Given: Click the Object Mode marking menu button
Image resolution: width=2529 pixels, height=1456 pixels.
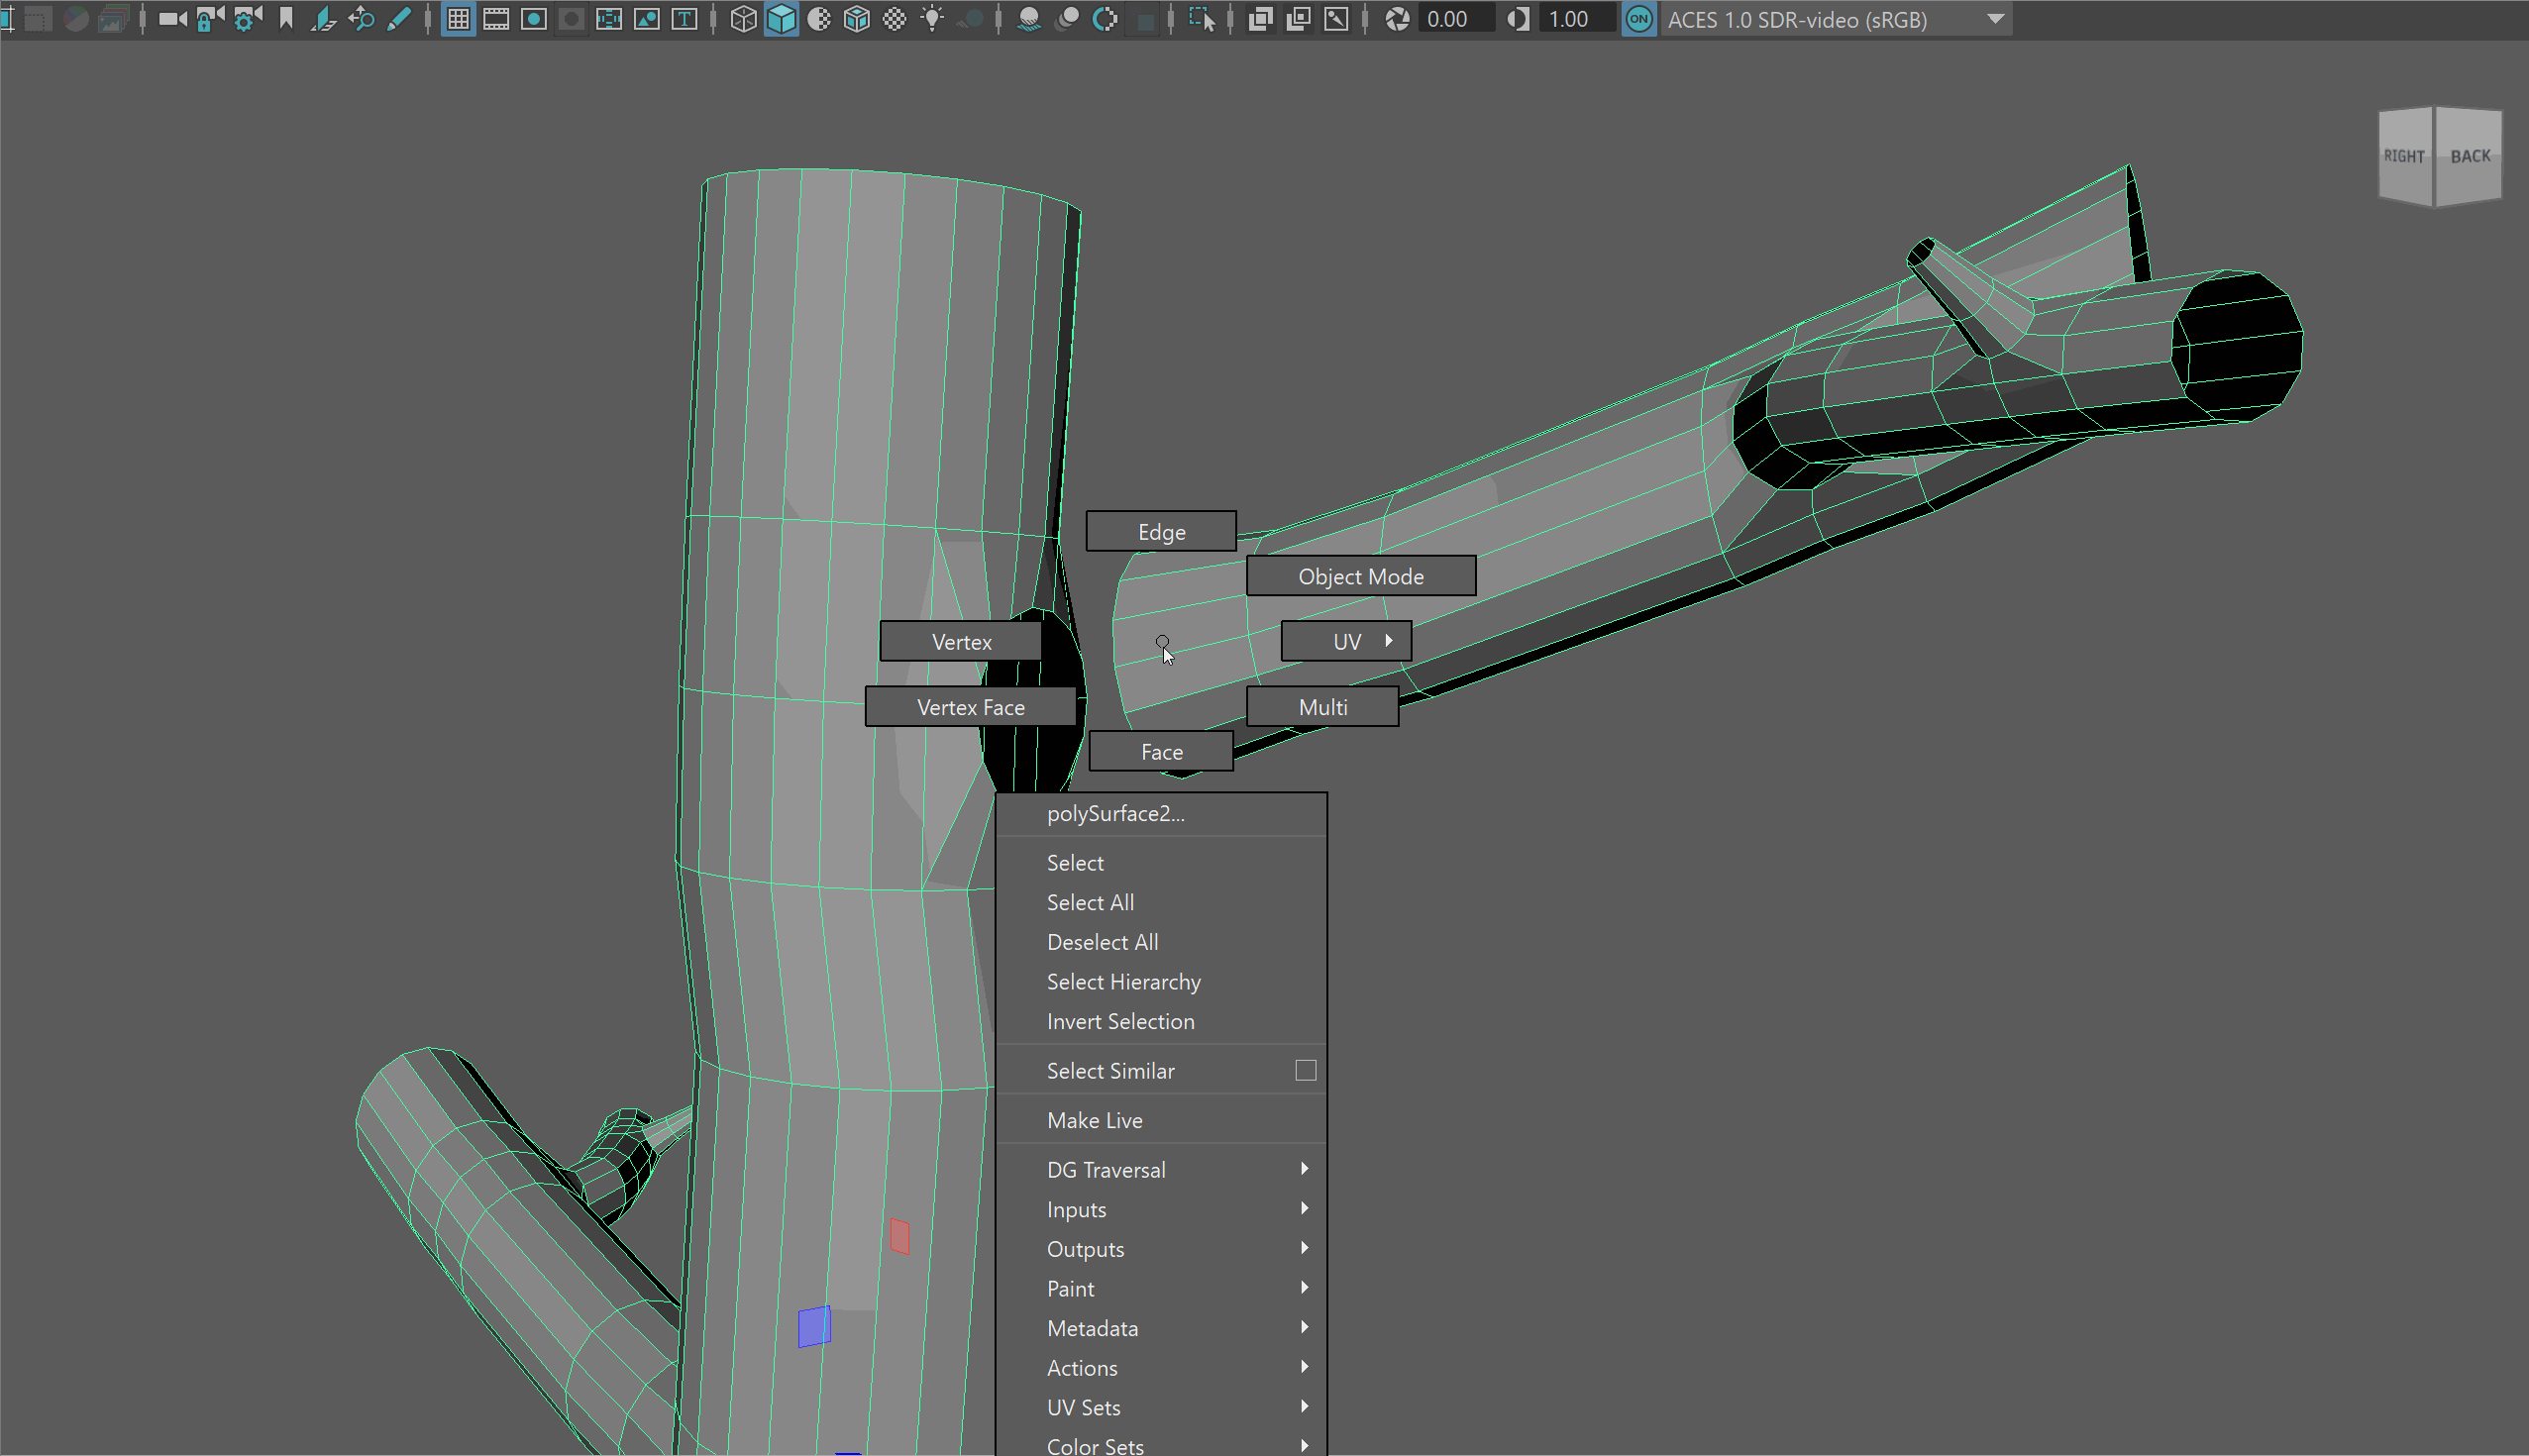Looking at the screenshot, I should click(1360, 577).
